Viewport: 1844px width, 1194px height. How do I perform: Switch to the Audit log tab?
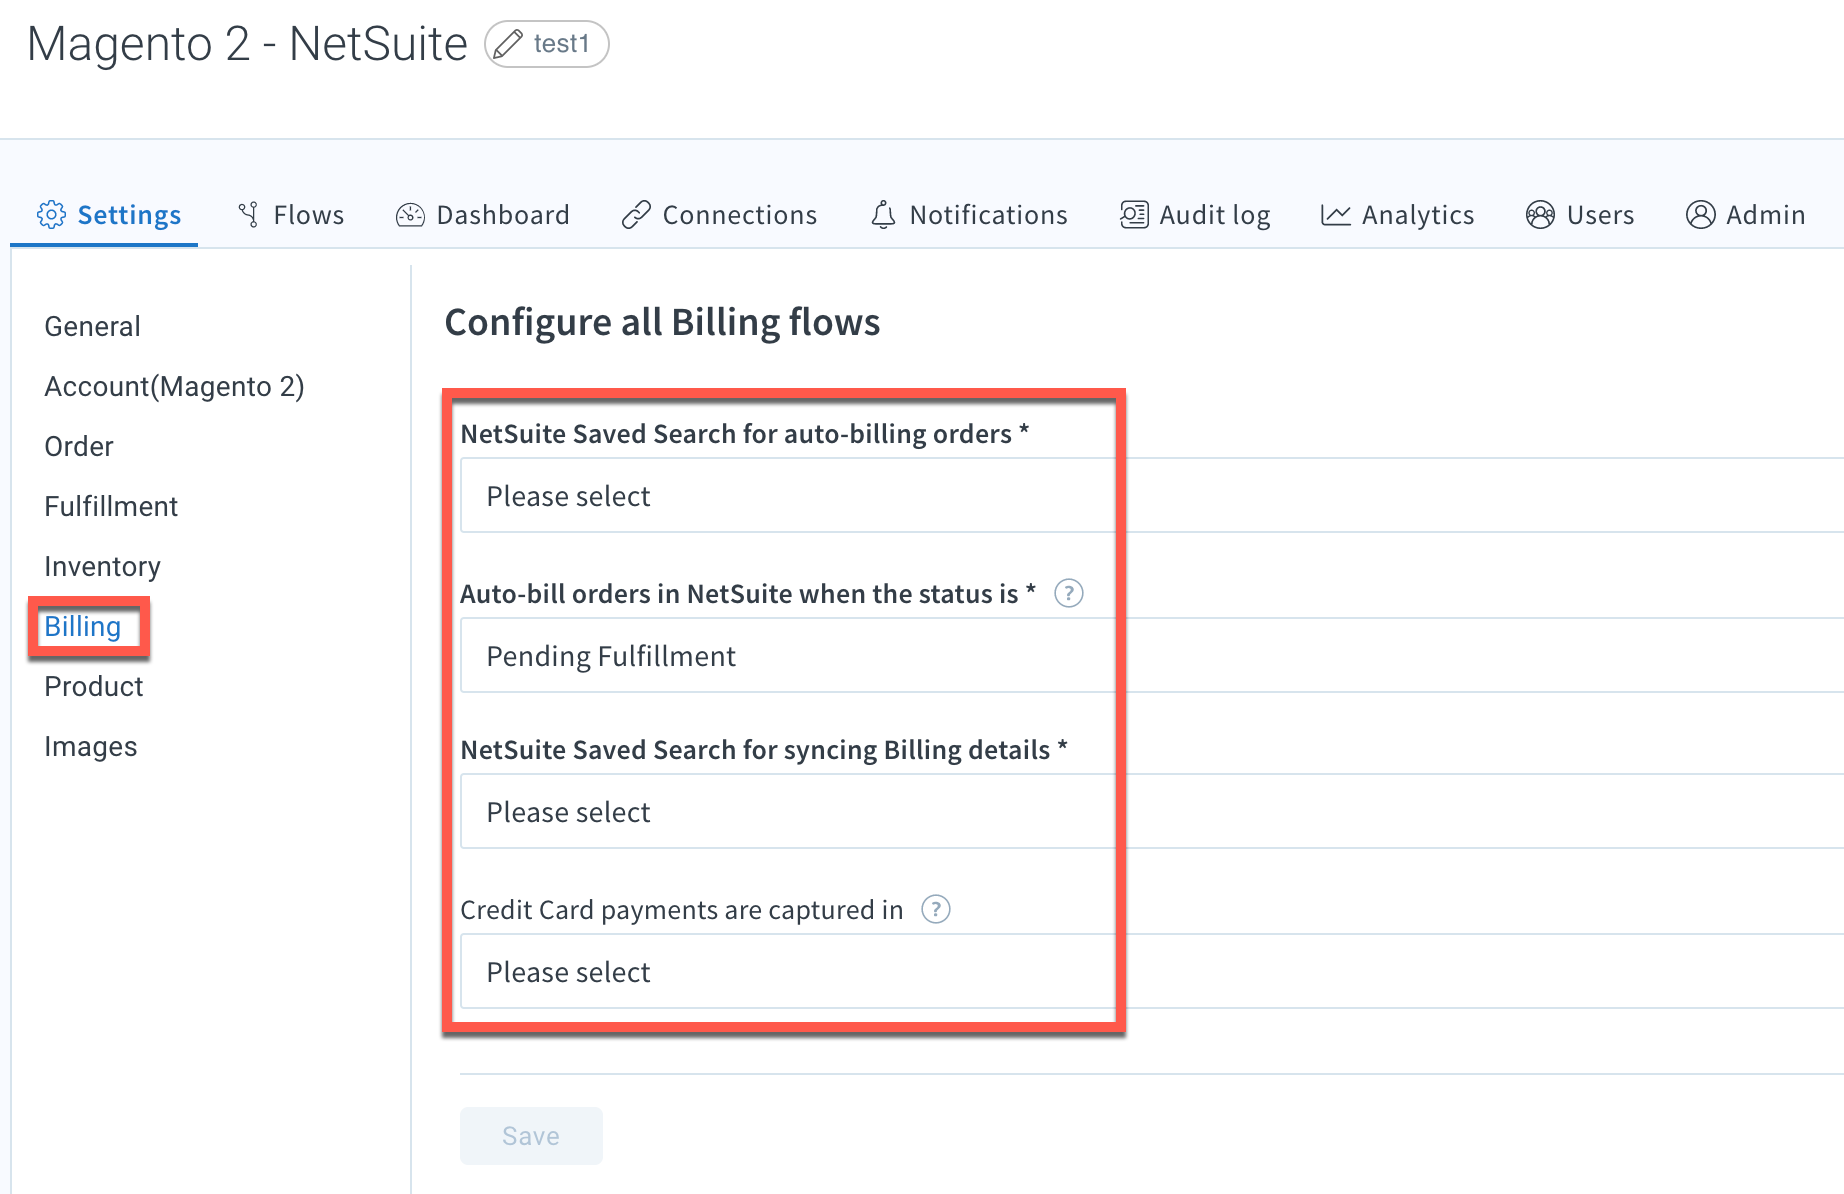click(1195, 215)
